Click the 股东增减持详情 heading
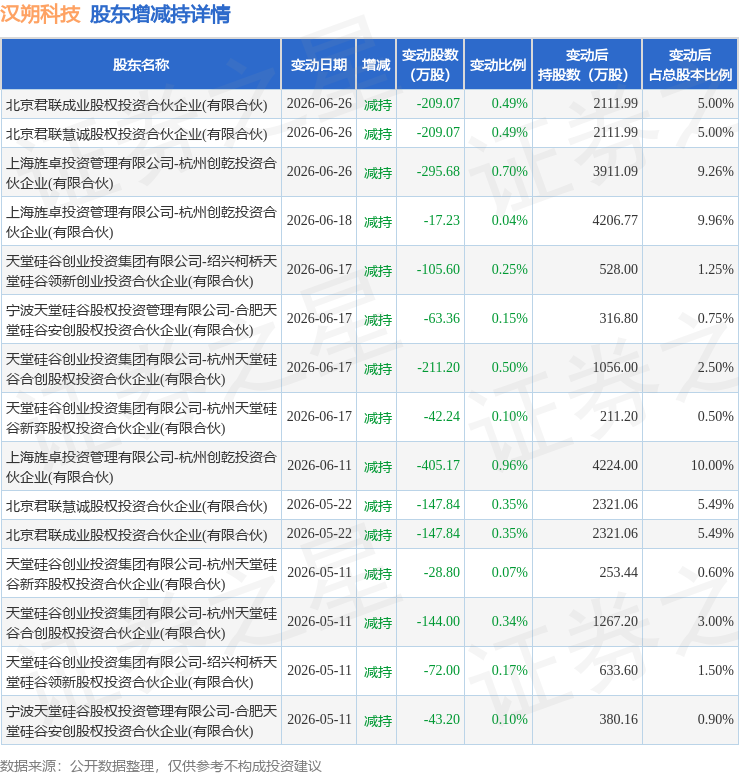 point(160,14)
